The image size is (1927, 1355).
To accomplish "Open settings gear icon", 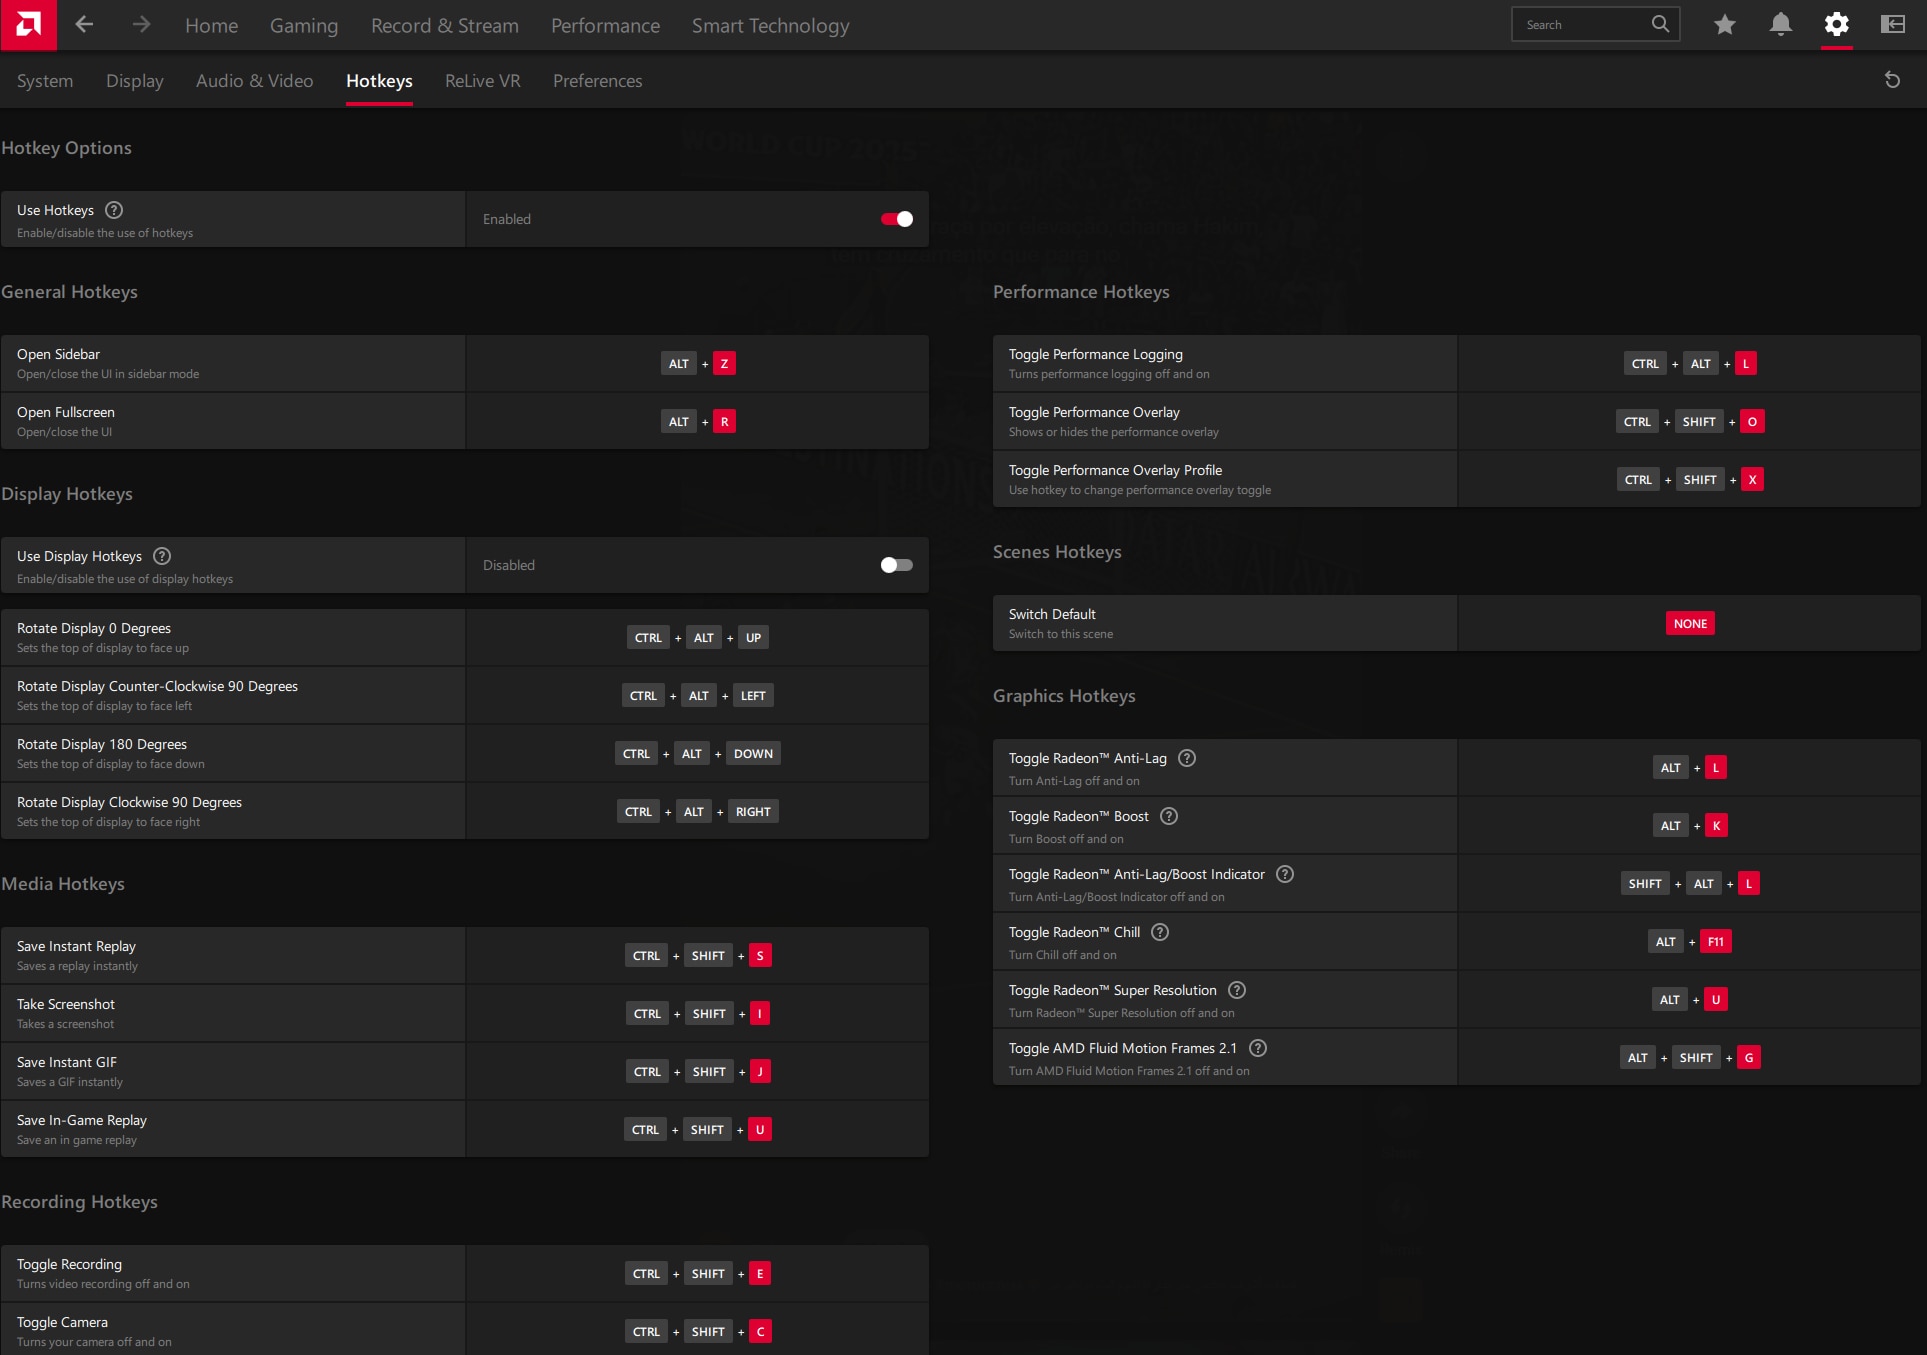I will (1837, 25).
